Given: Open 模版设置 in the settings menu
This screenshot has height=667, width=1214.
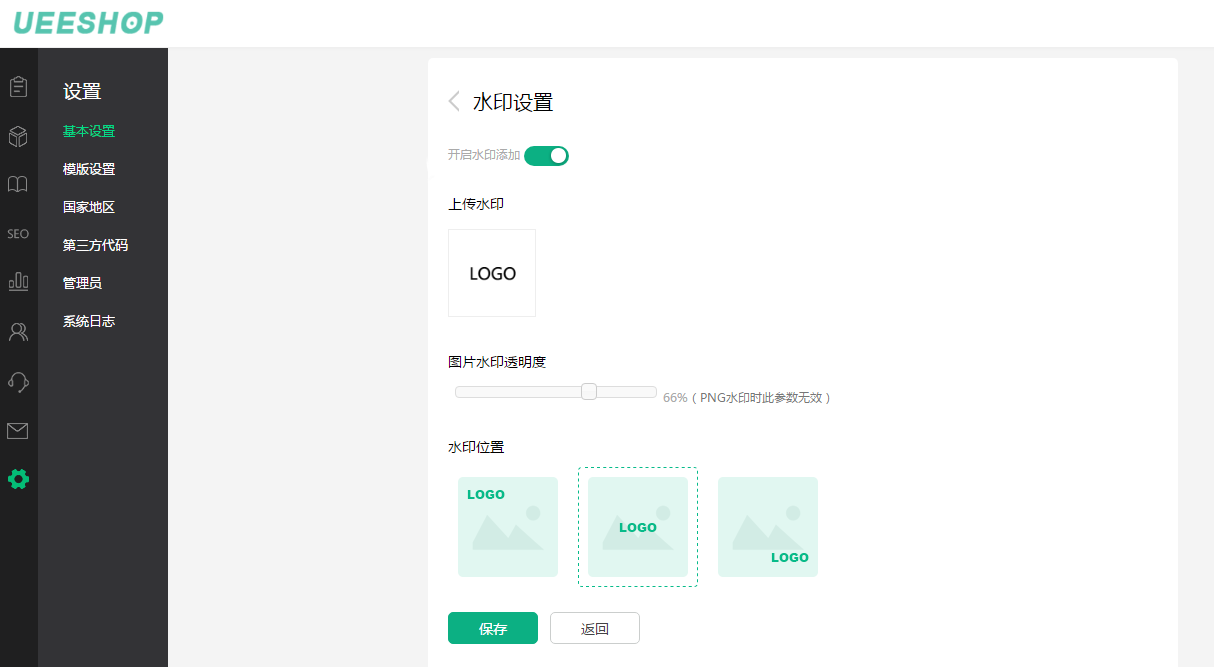Looking at the screenshot, I should [89, 169].
